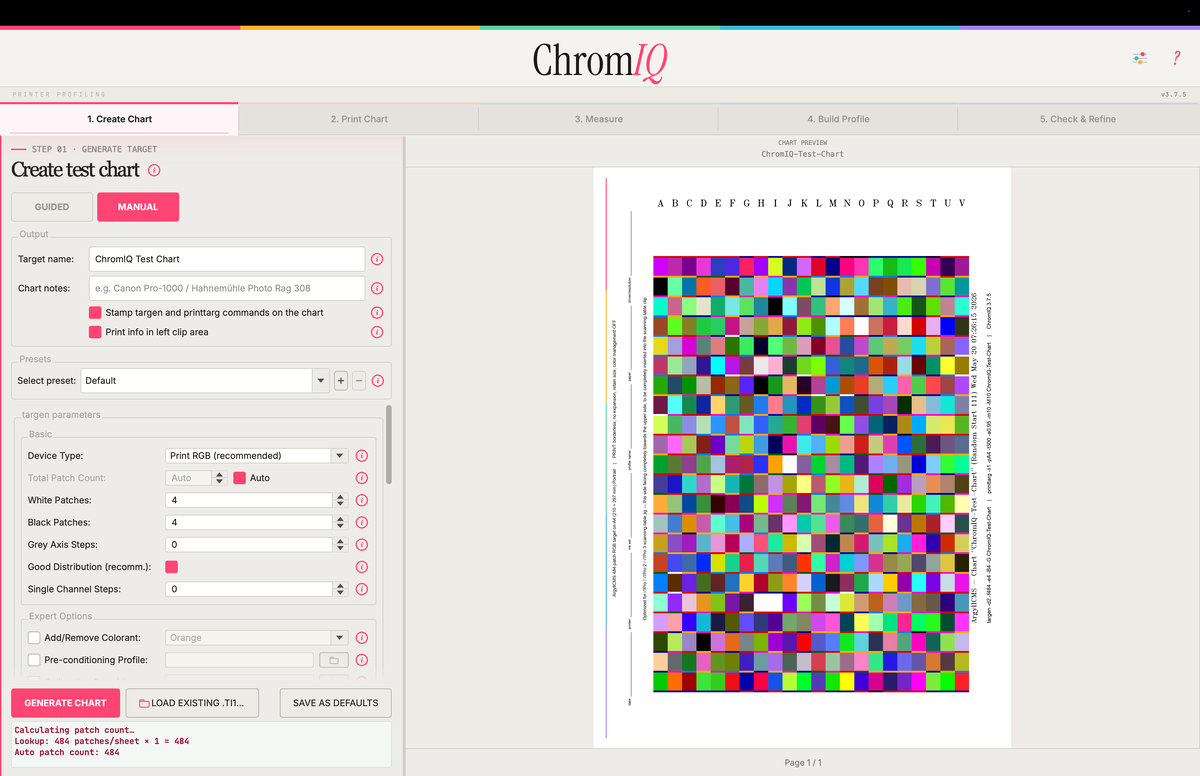Adjust White Patches stepper arrows
1200x776 pixels.
point(341,500)
